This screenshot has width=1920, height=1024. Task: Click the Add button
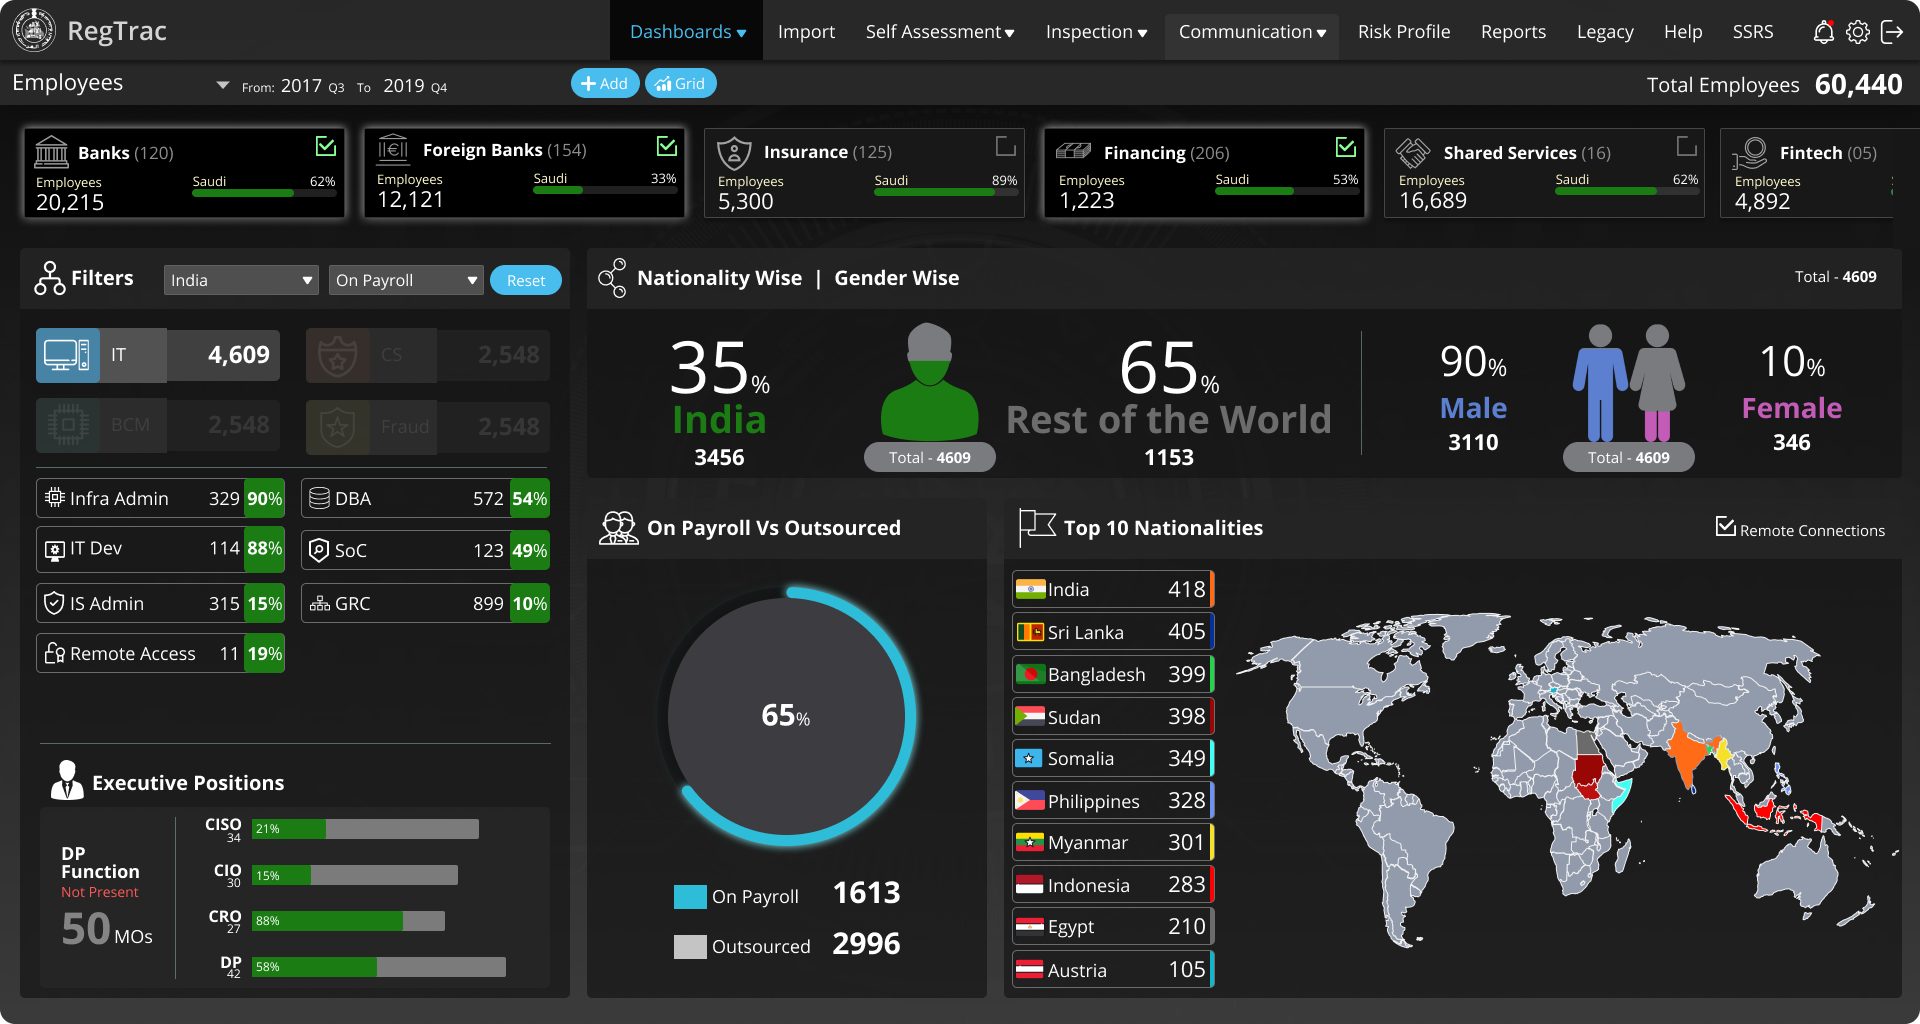point(604,84)
